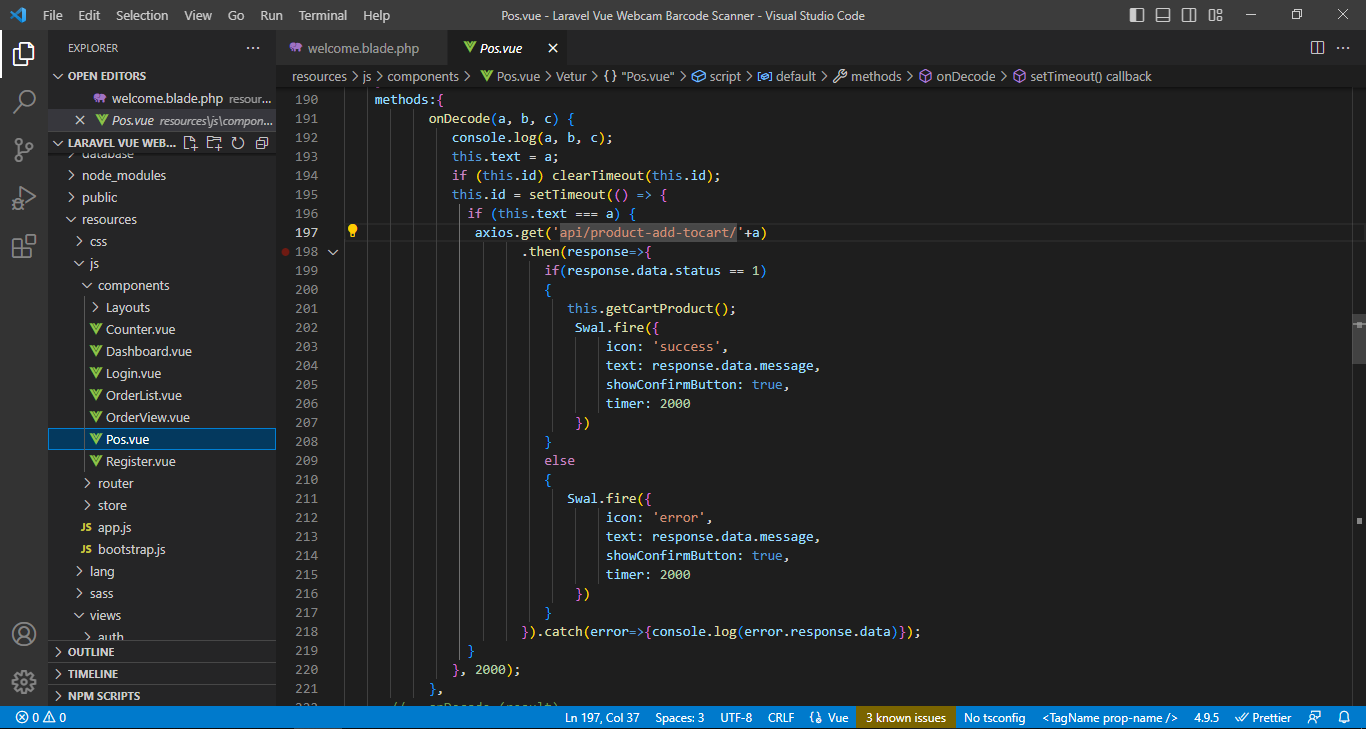Viewport: 1366px width, 729px height.
Task: Refresh the explorer file tree
Action: coord(238,143)
